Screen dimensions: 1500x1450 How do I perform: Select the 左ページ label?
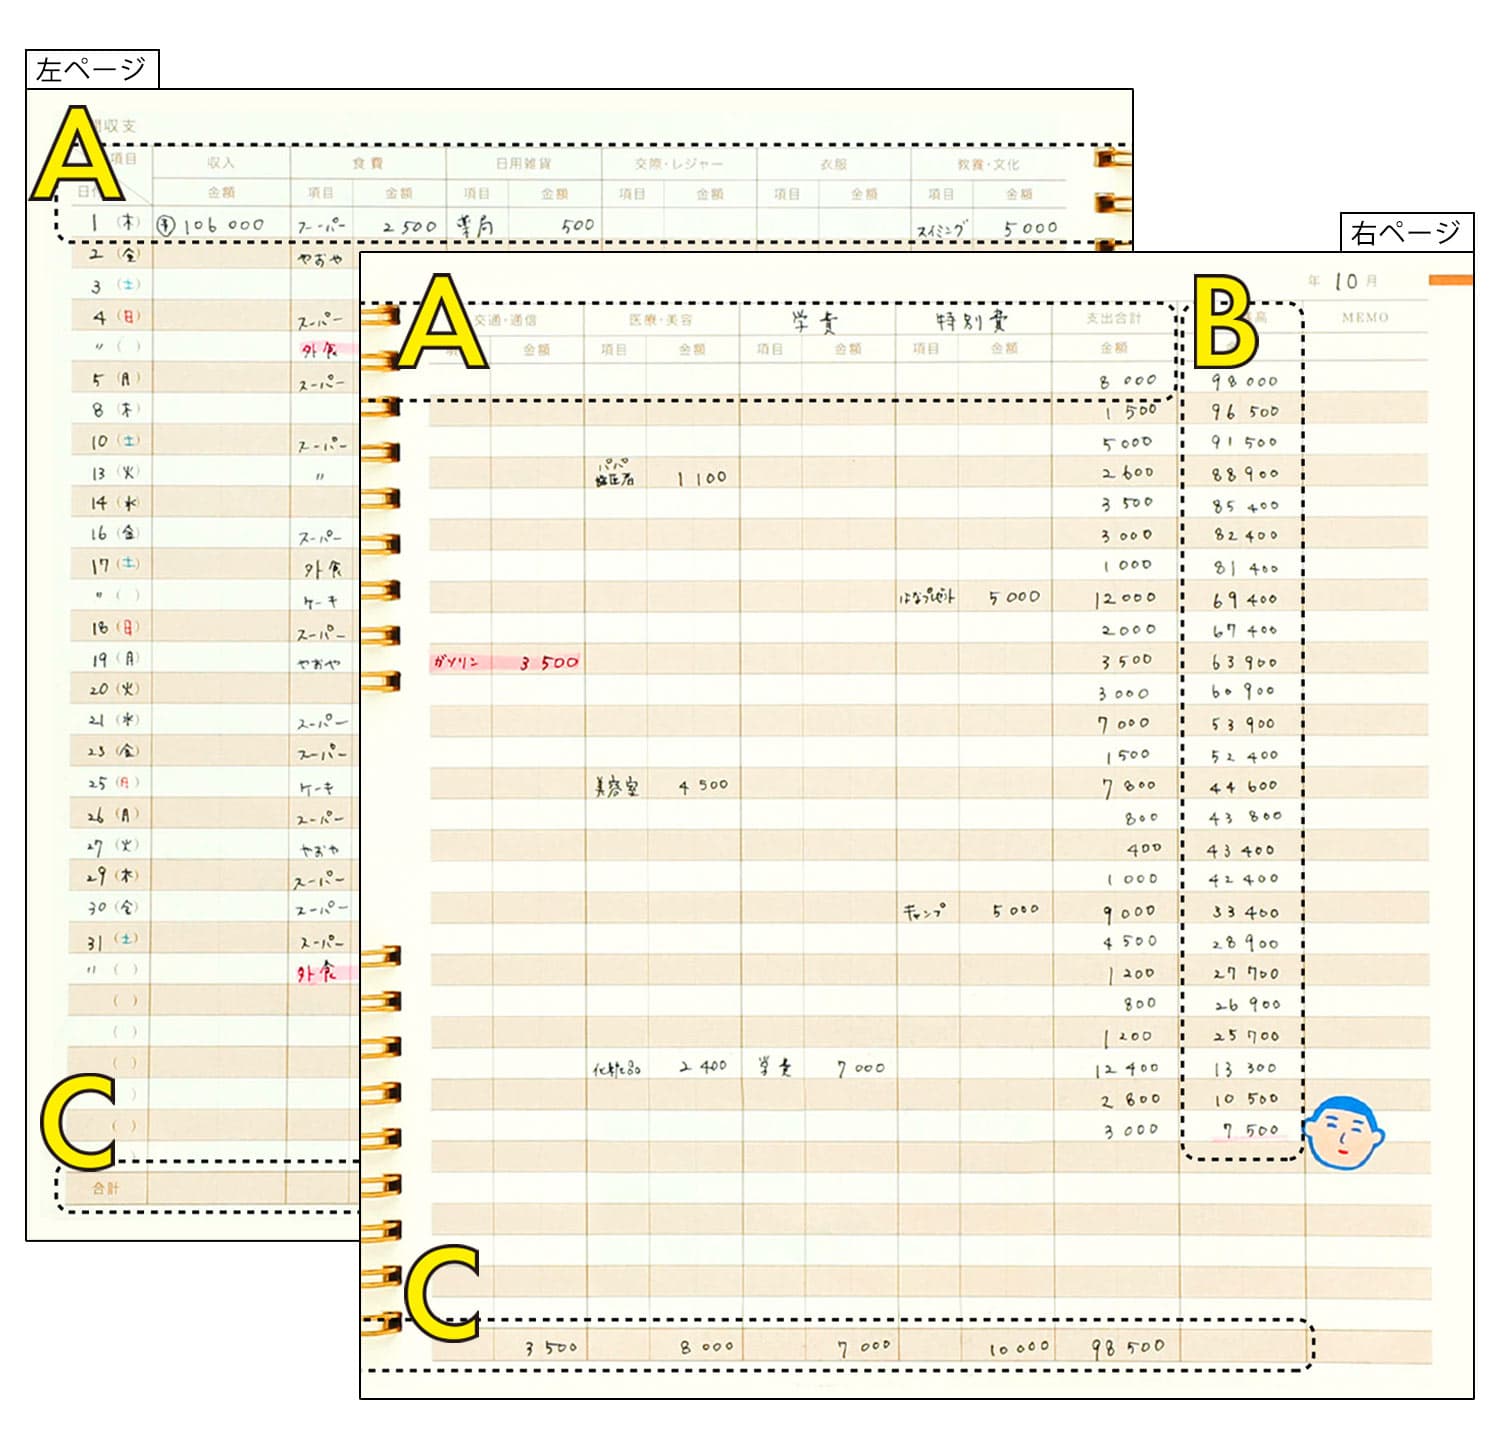click(91, 69)
